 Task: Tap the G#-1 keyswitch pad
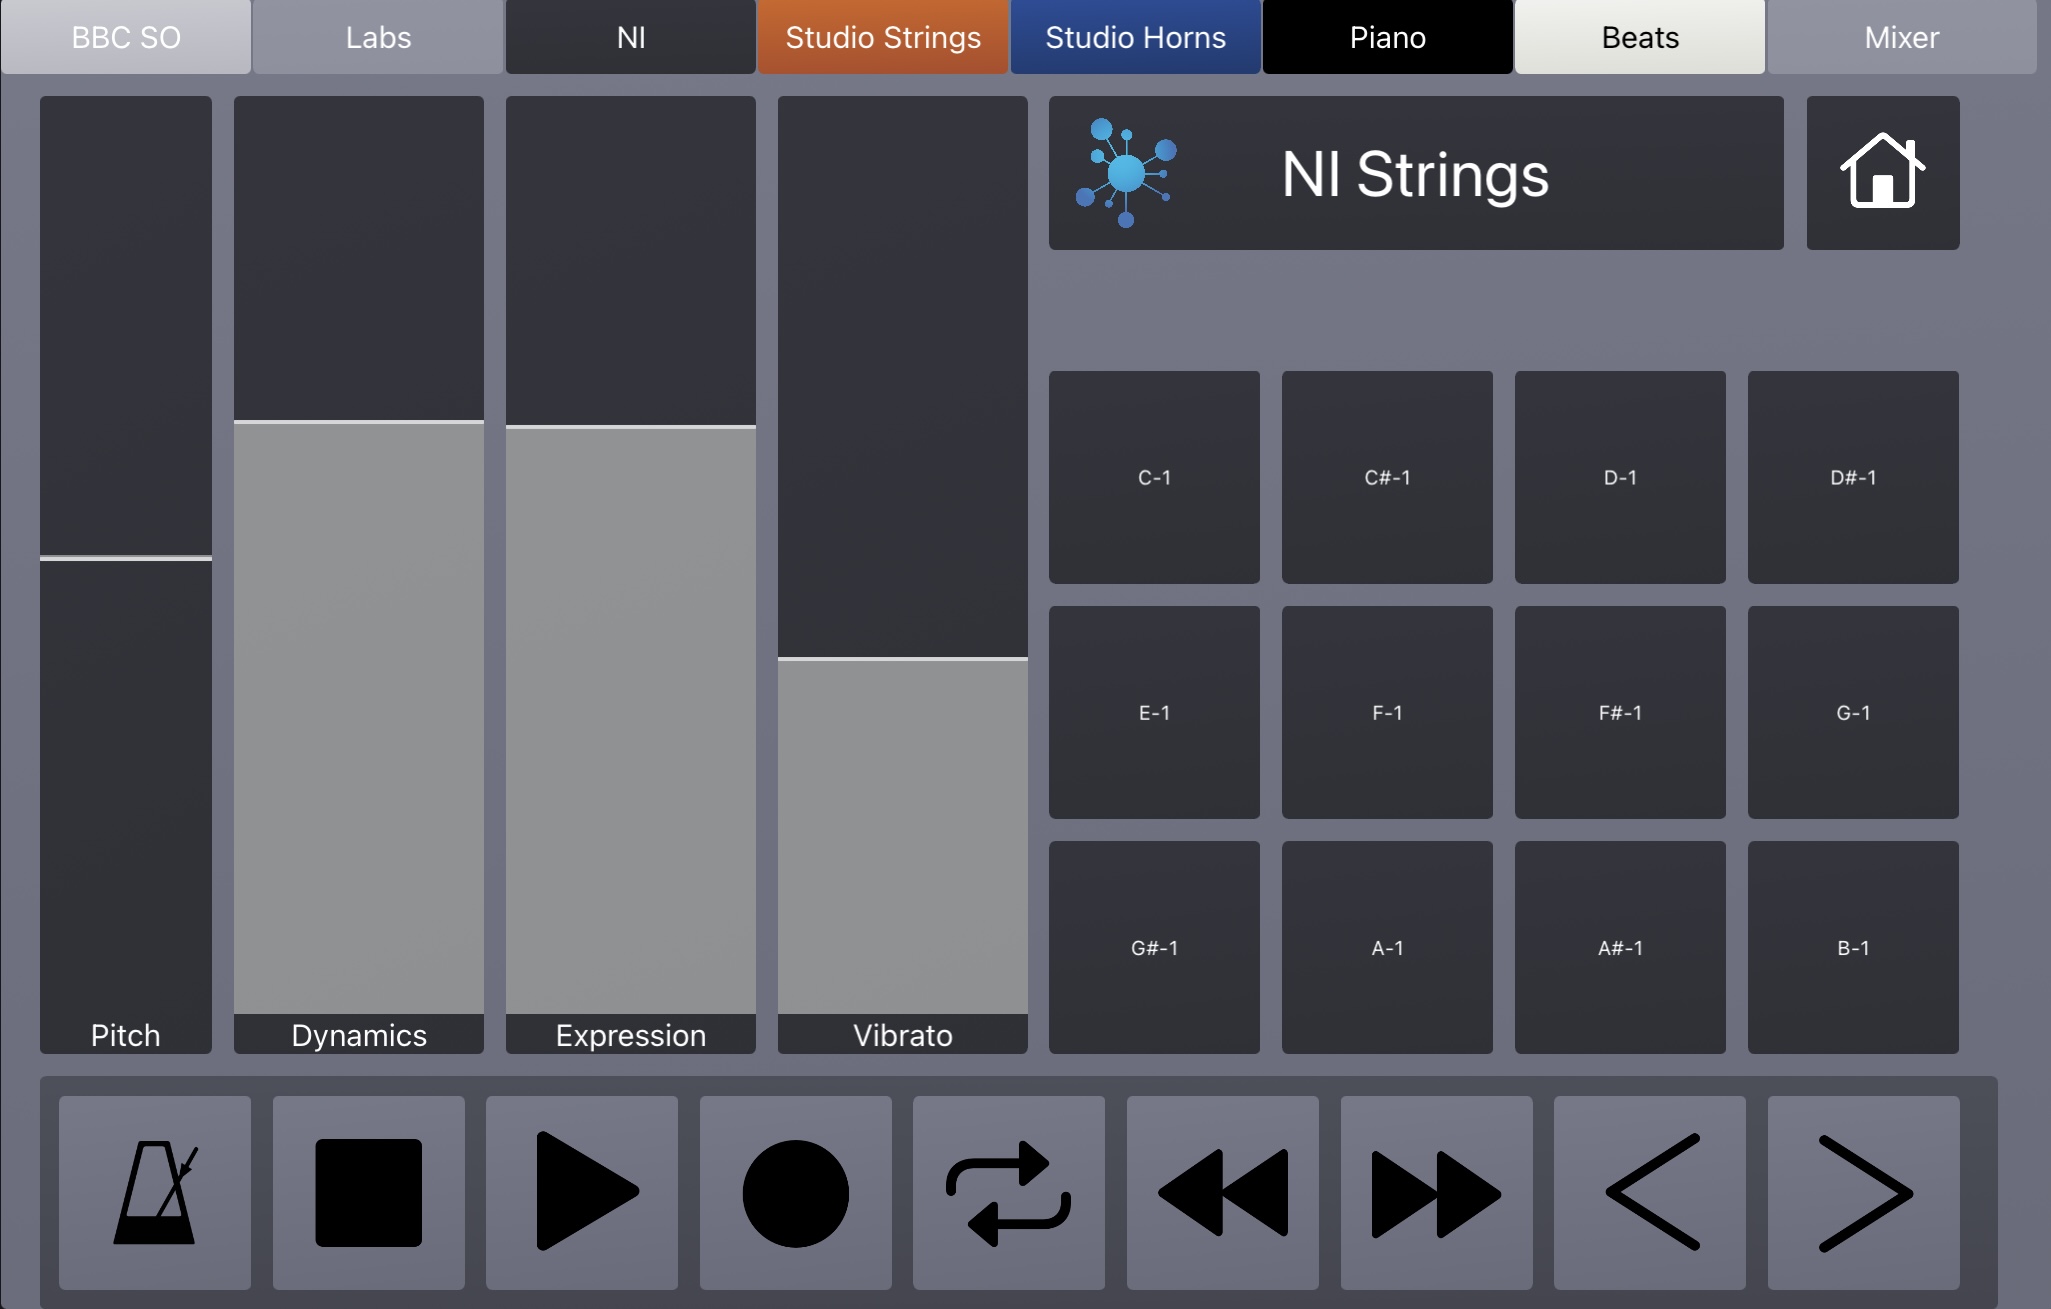pyautogui.click(x=1154, y=947)
